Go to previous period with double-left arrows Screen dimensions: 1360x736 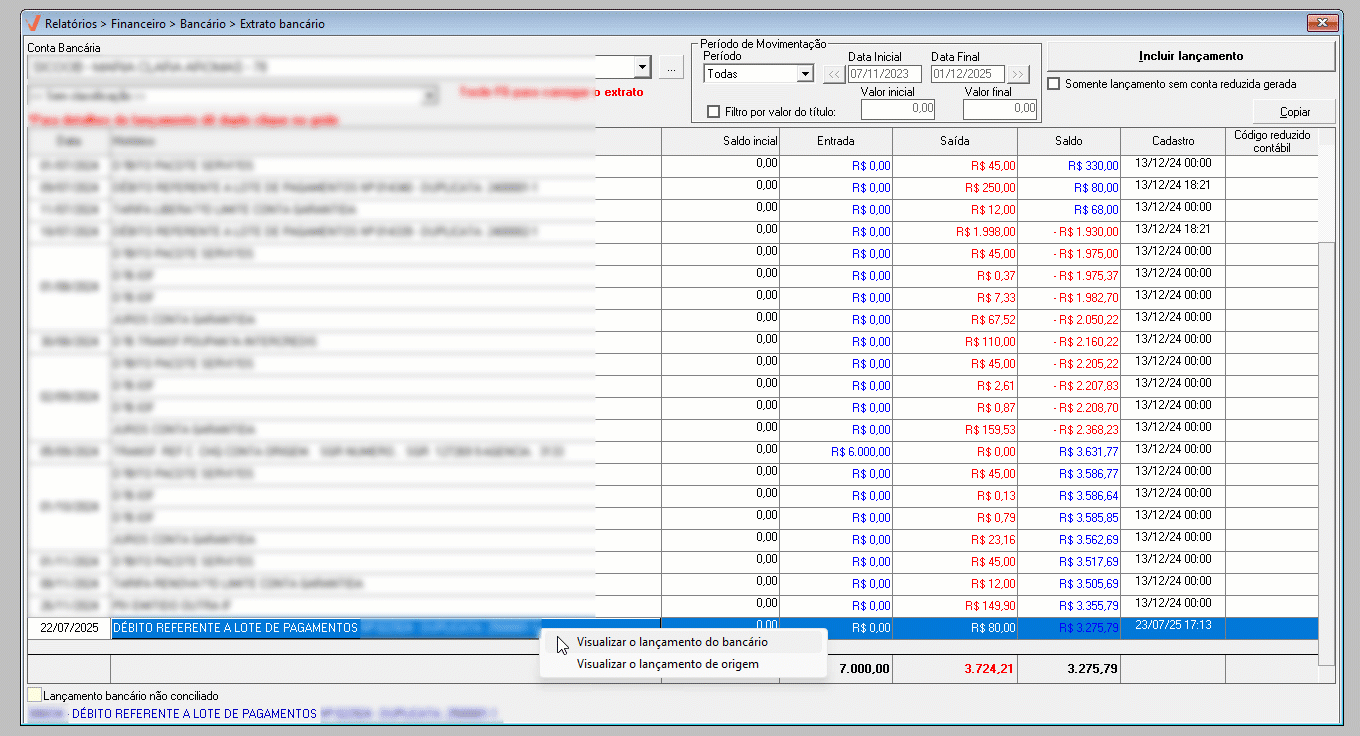pyautogui.click(x=833, y=73)
